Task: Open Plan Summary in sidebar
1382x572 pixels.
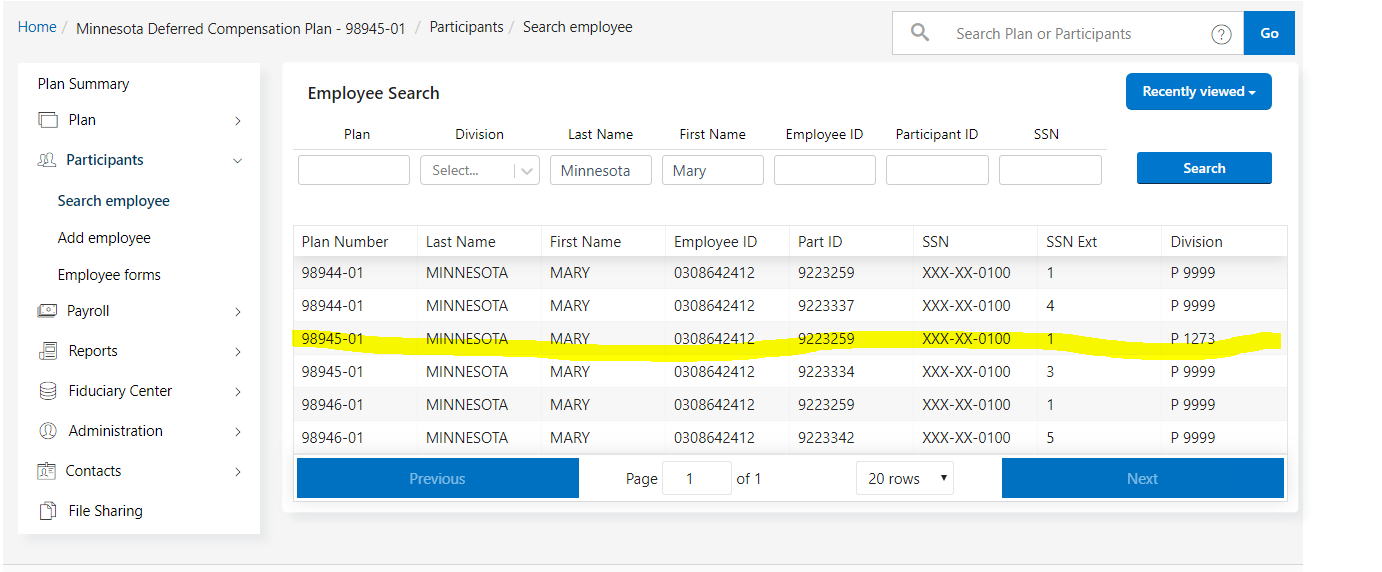Action: [x=84, y=84]
